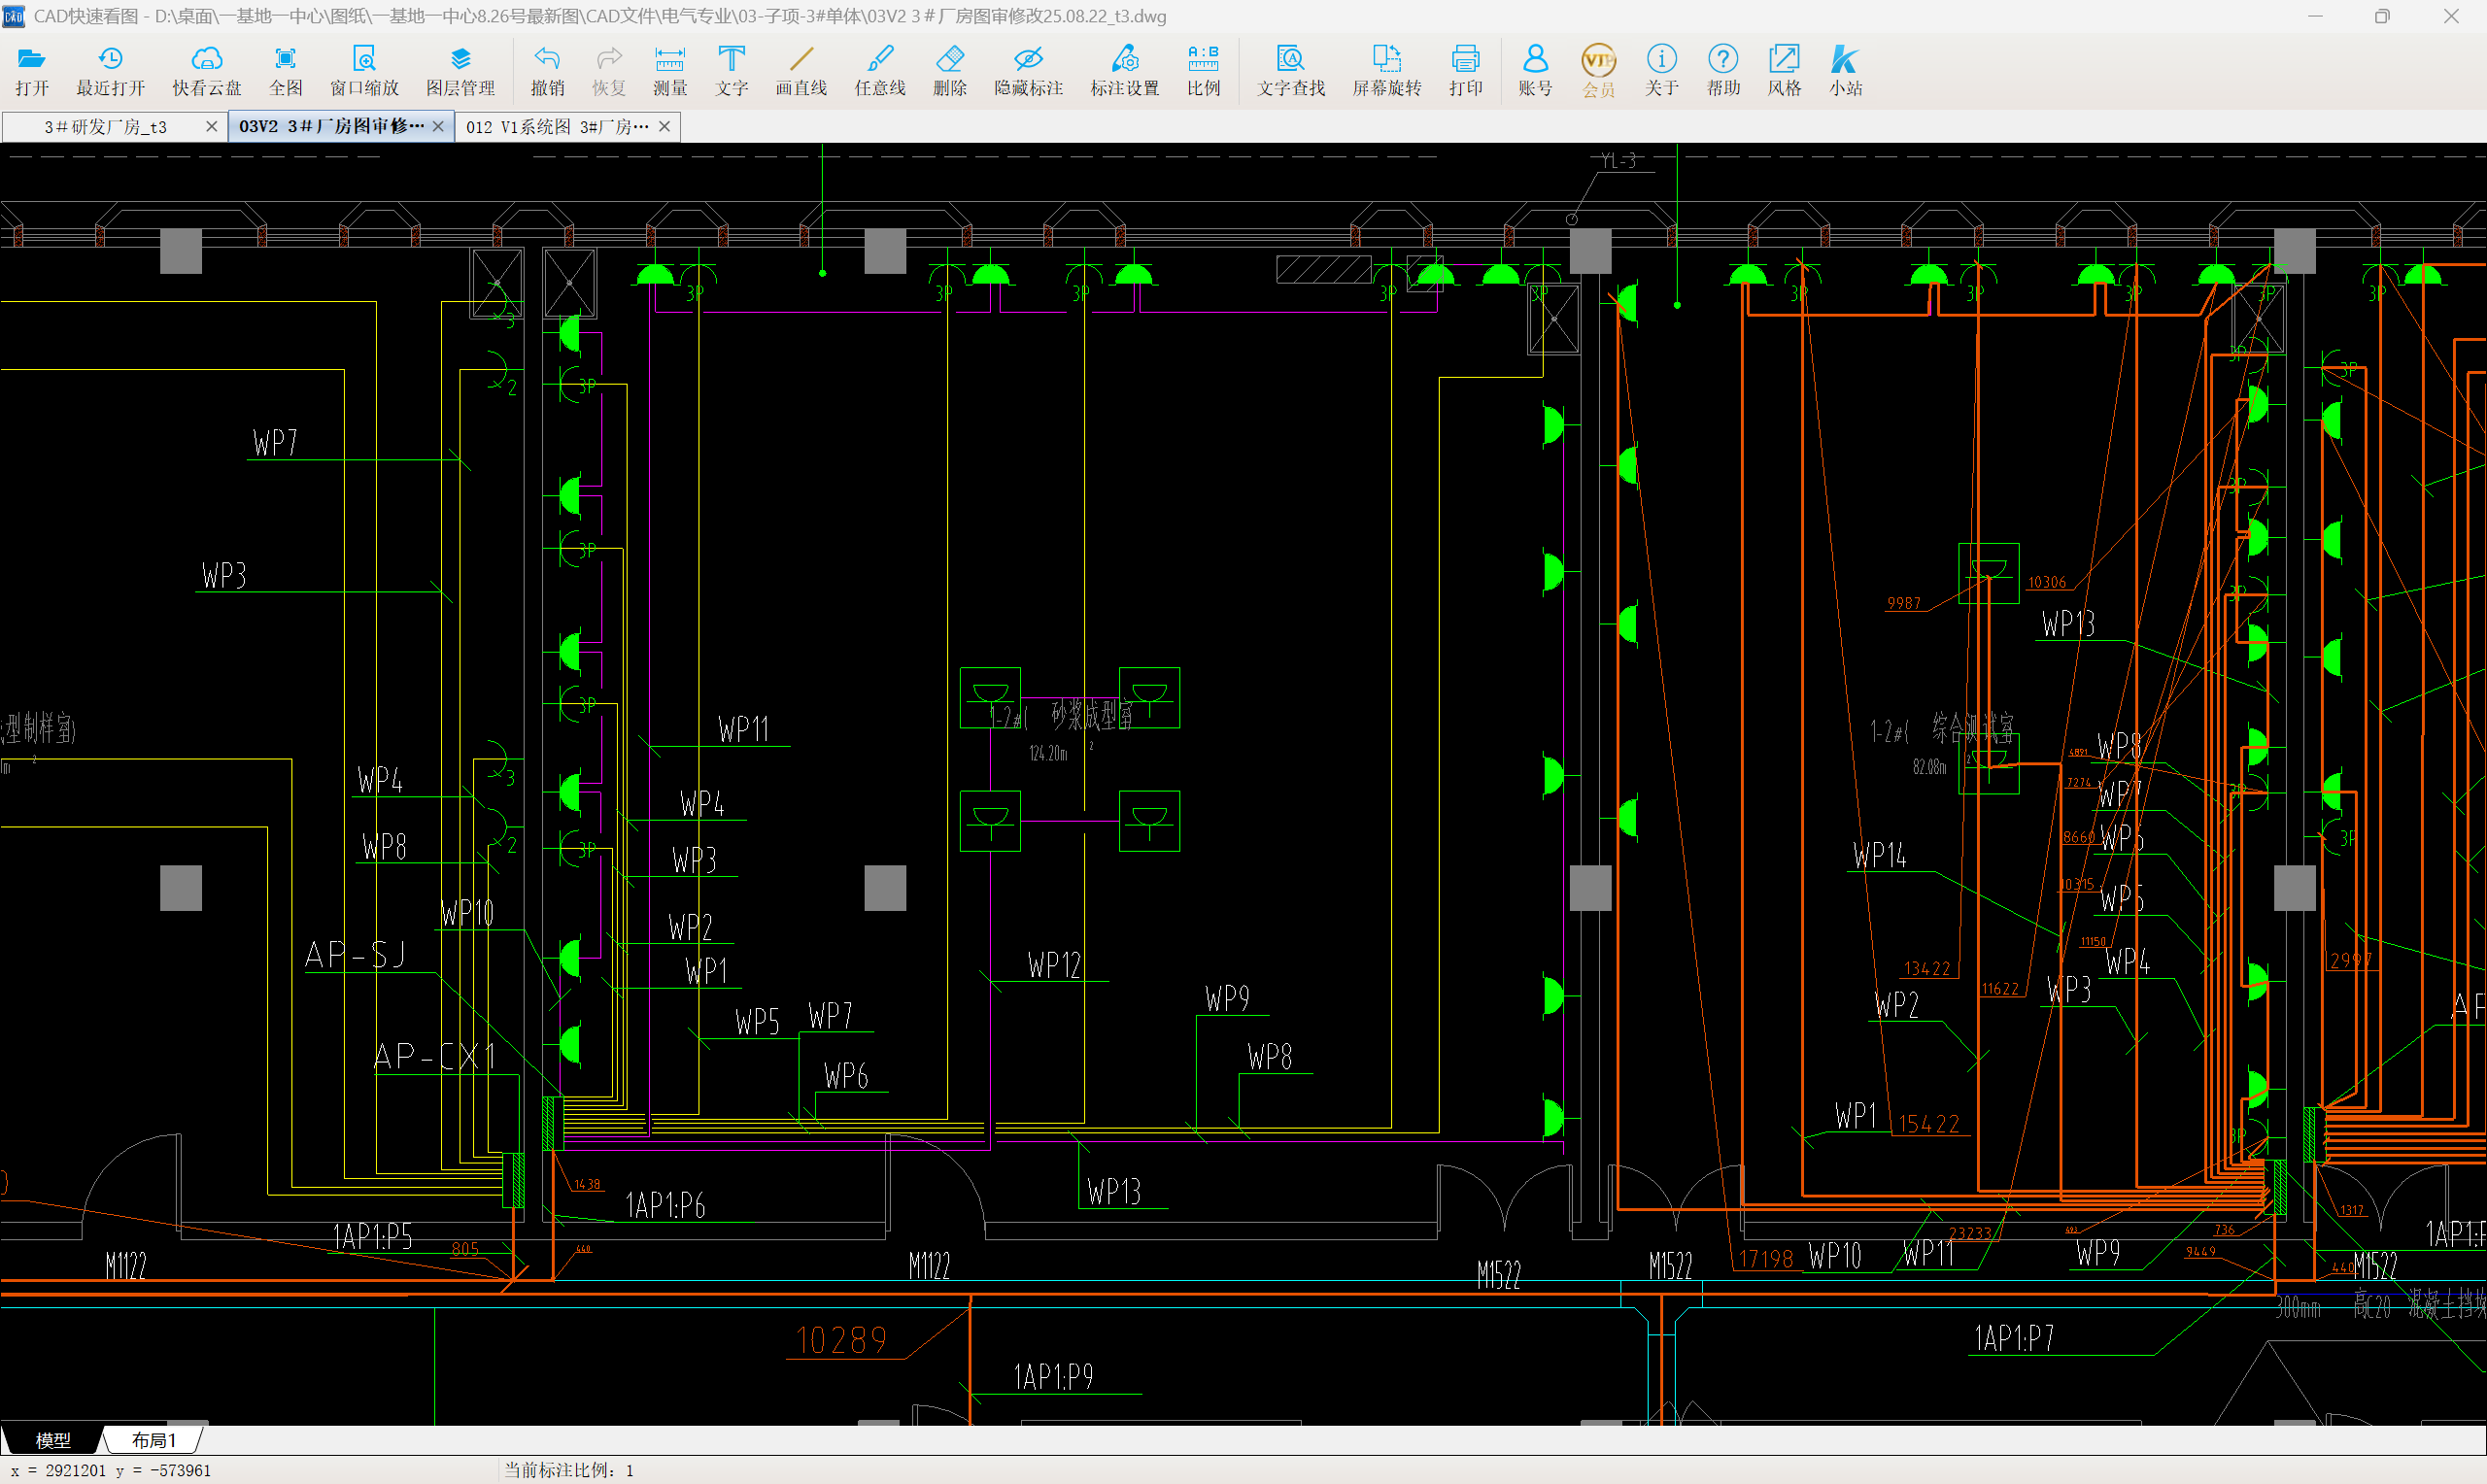This screenshot has width=2487, height=1484.
Task: Click the screen rotation (屏幕旋转) button
Action: (1386, 70)
